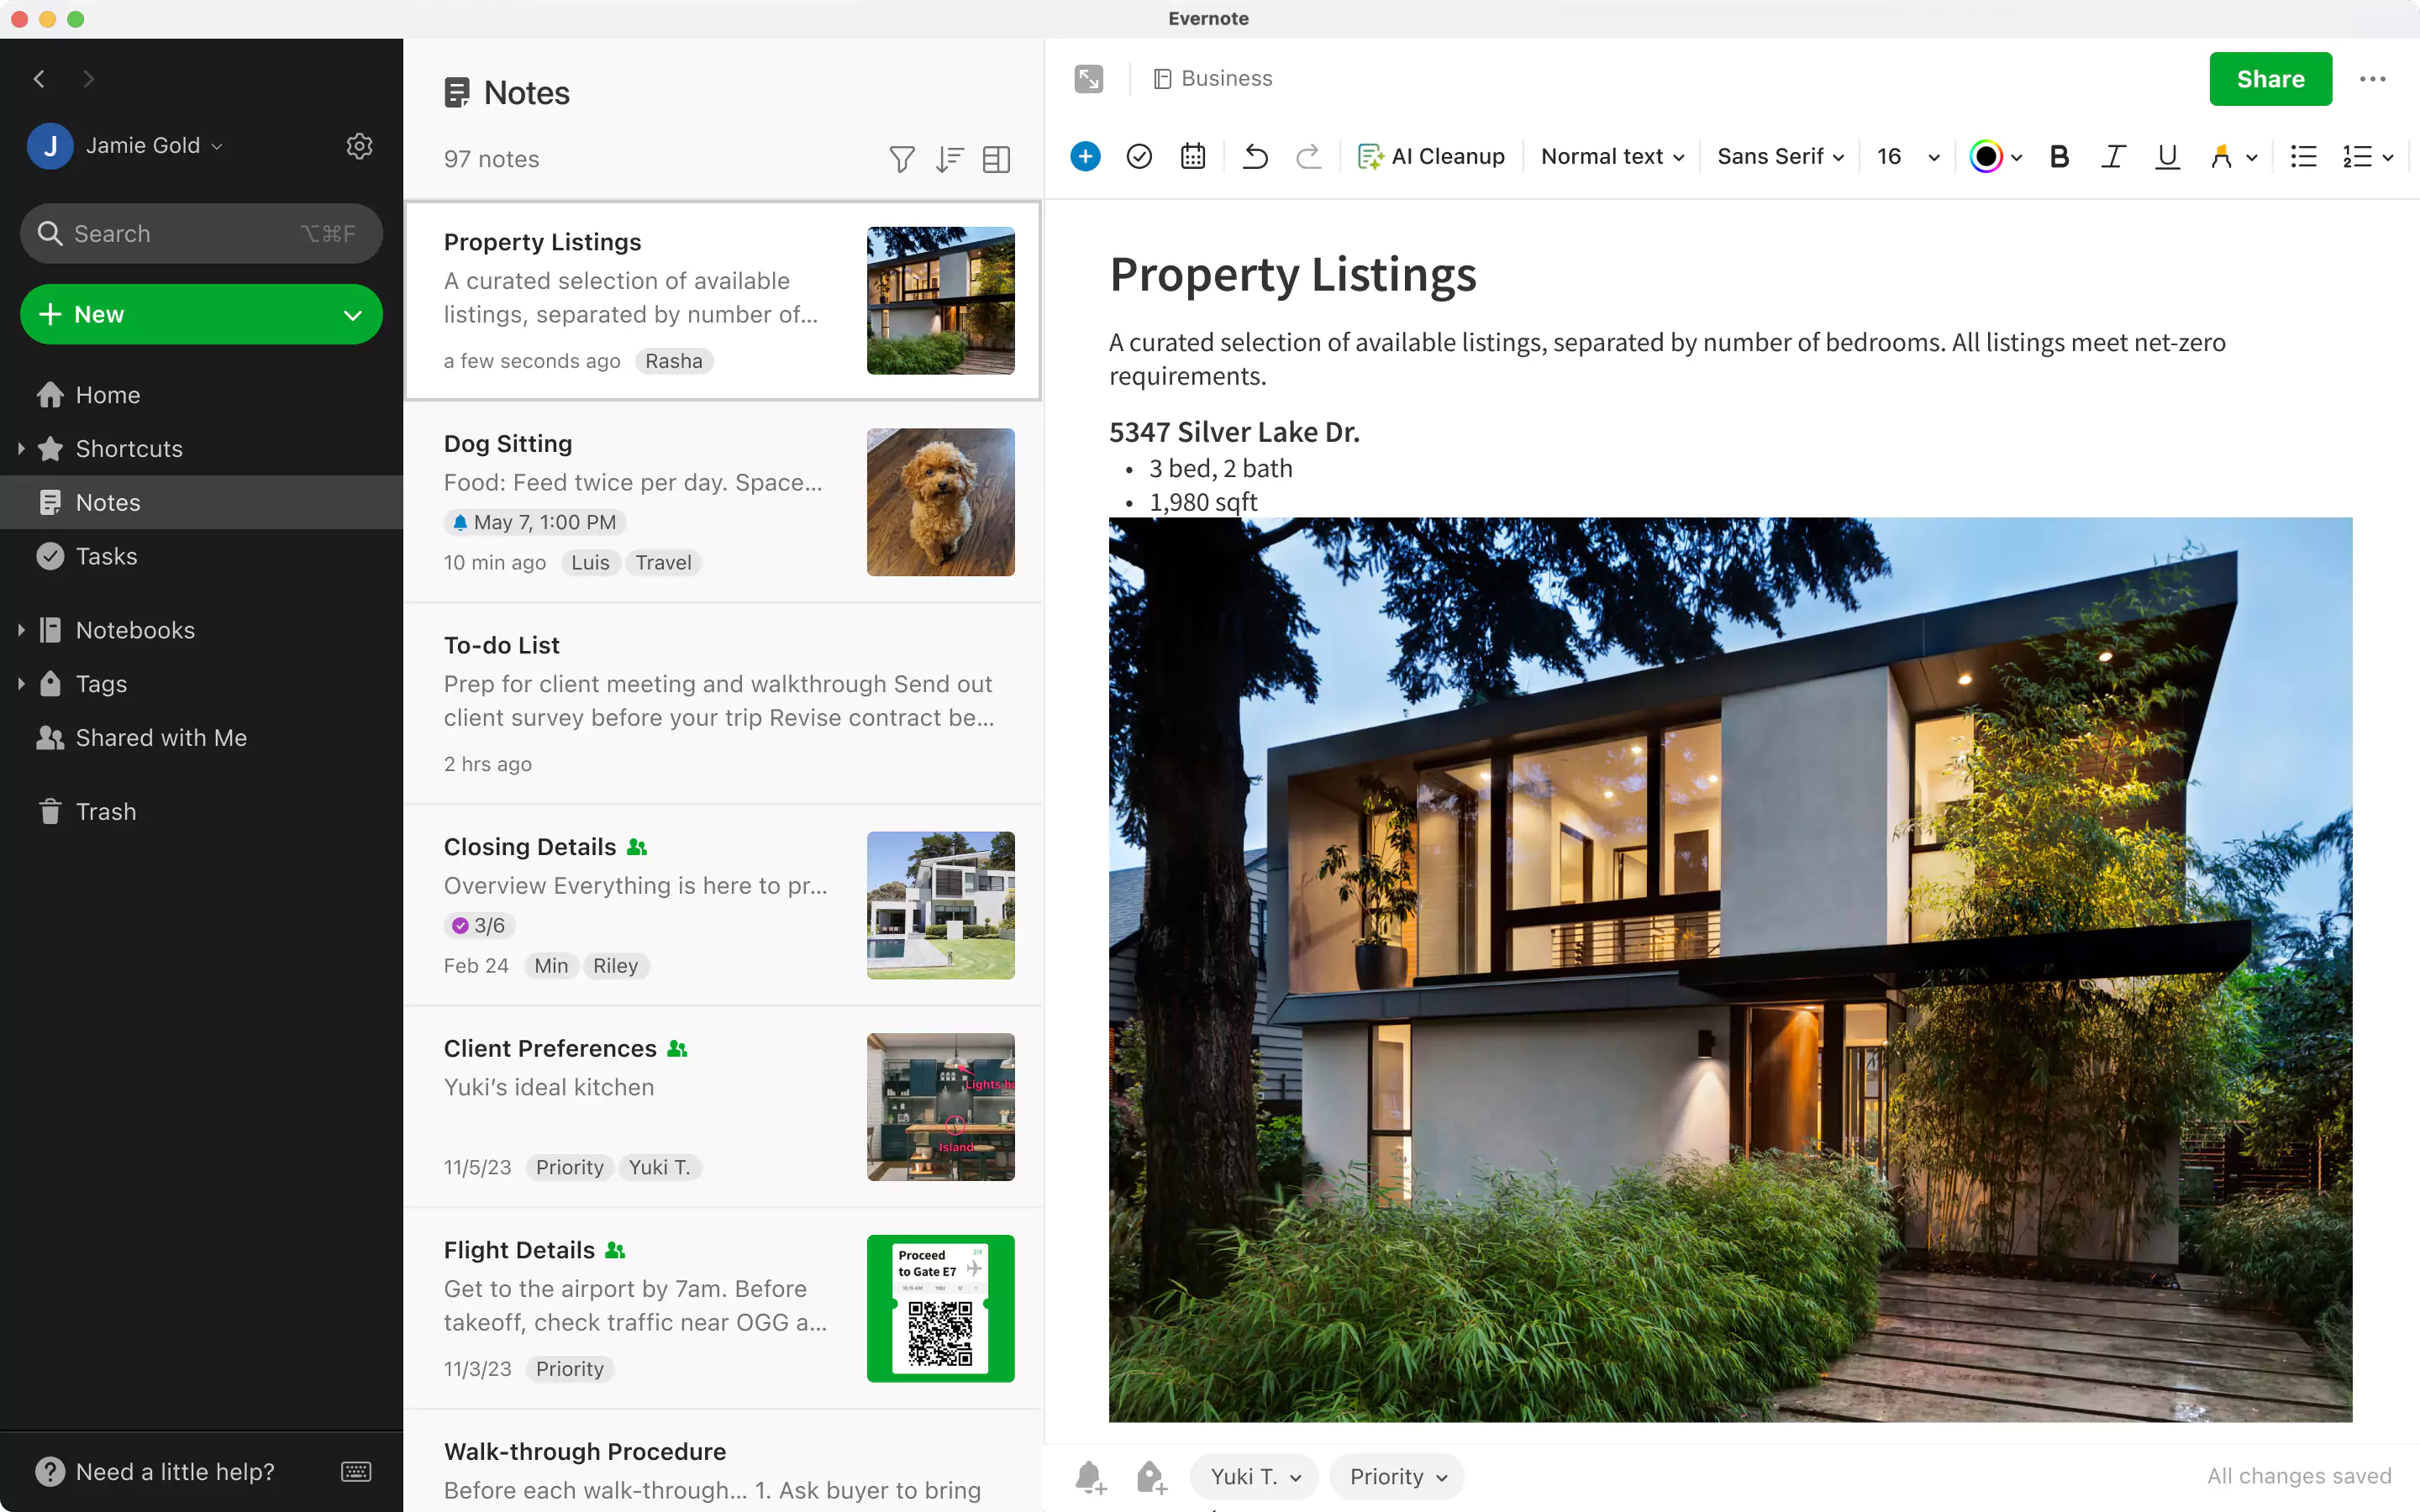Click the green Share button
Viewport: 2420px width, 1512px height.
click(x=2270, y=79)
